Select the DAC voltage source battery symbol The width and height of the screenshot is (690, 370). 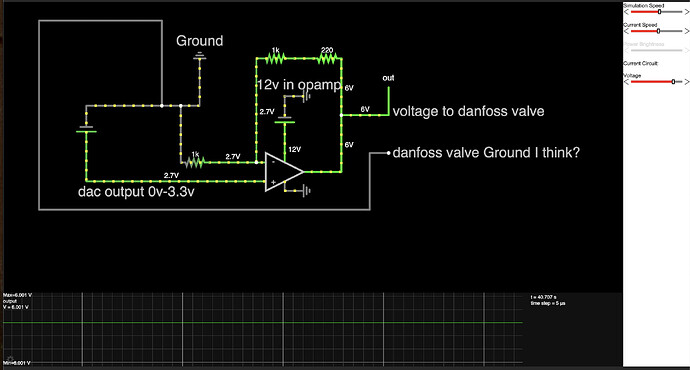[x=86, y=129]
